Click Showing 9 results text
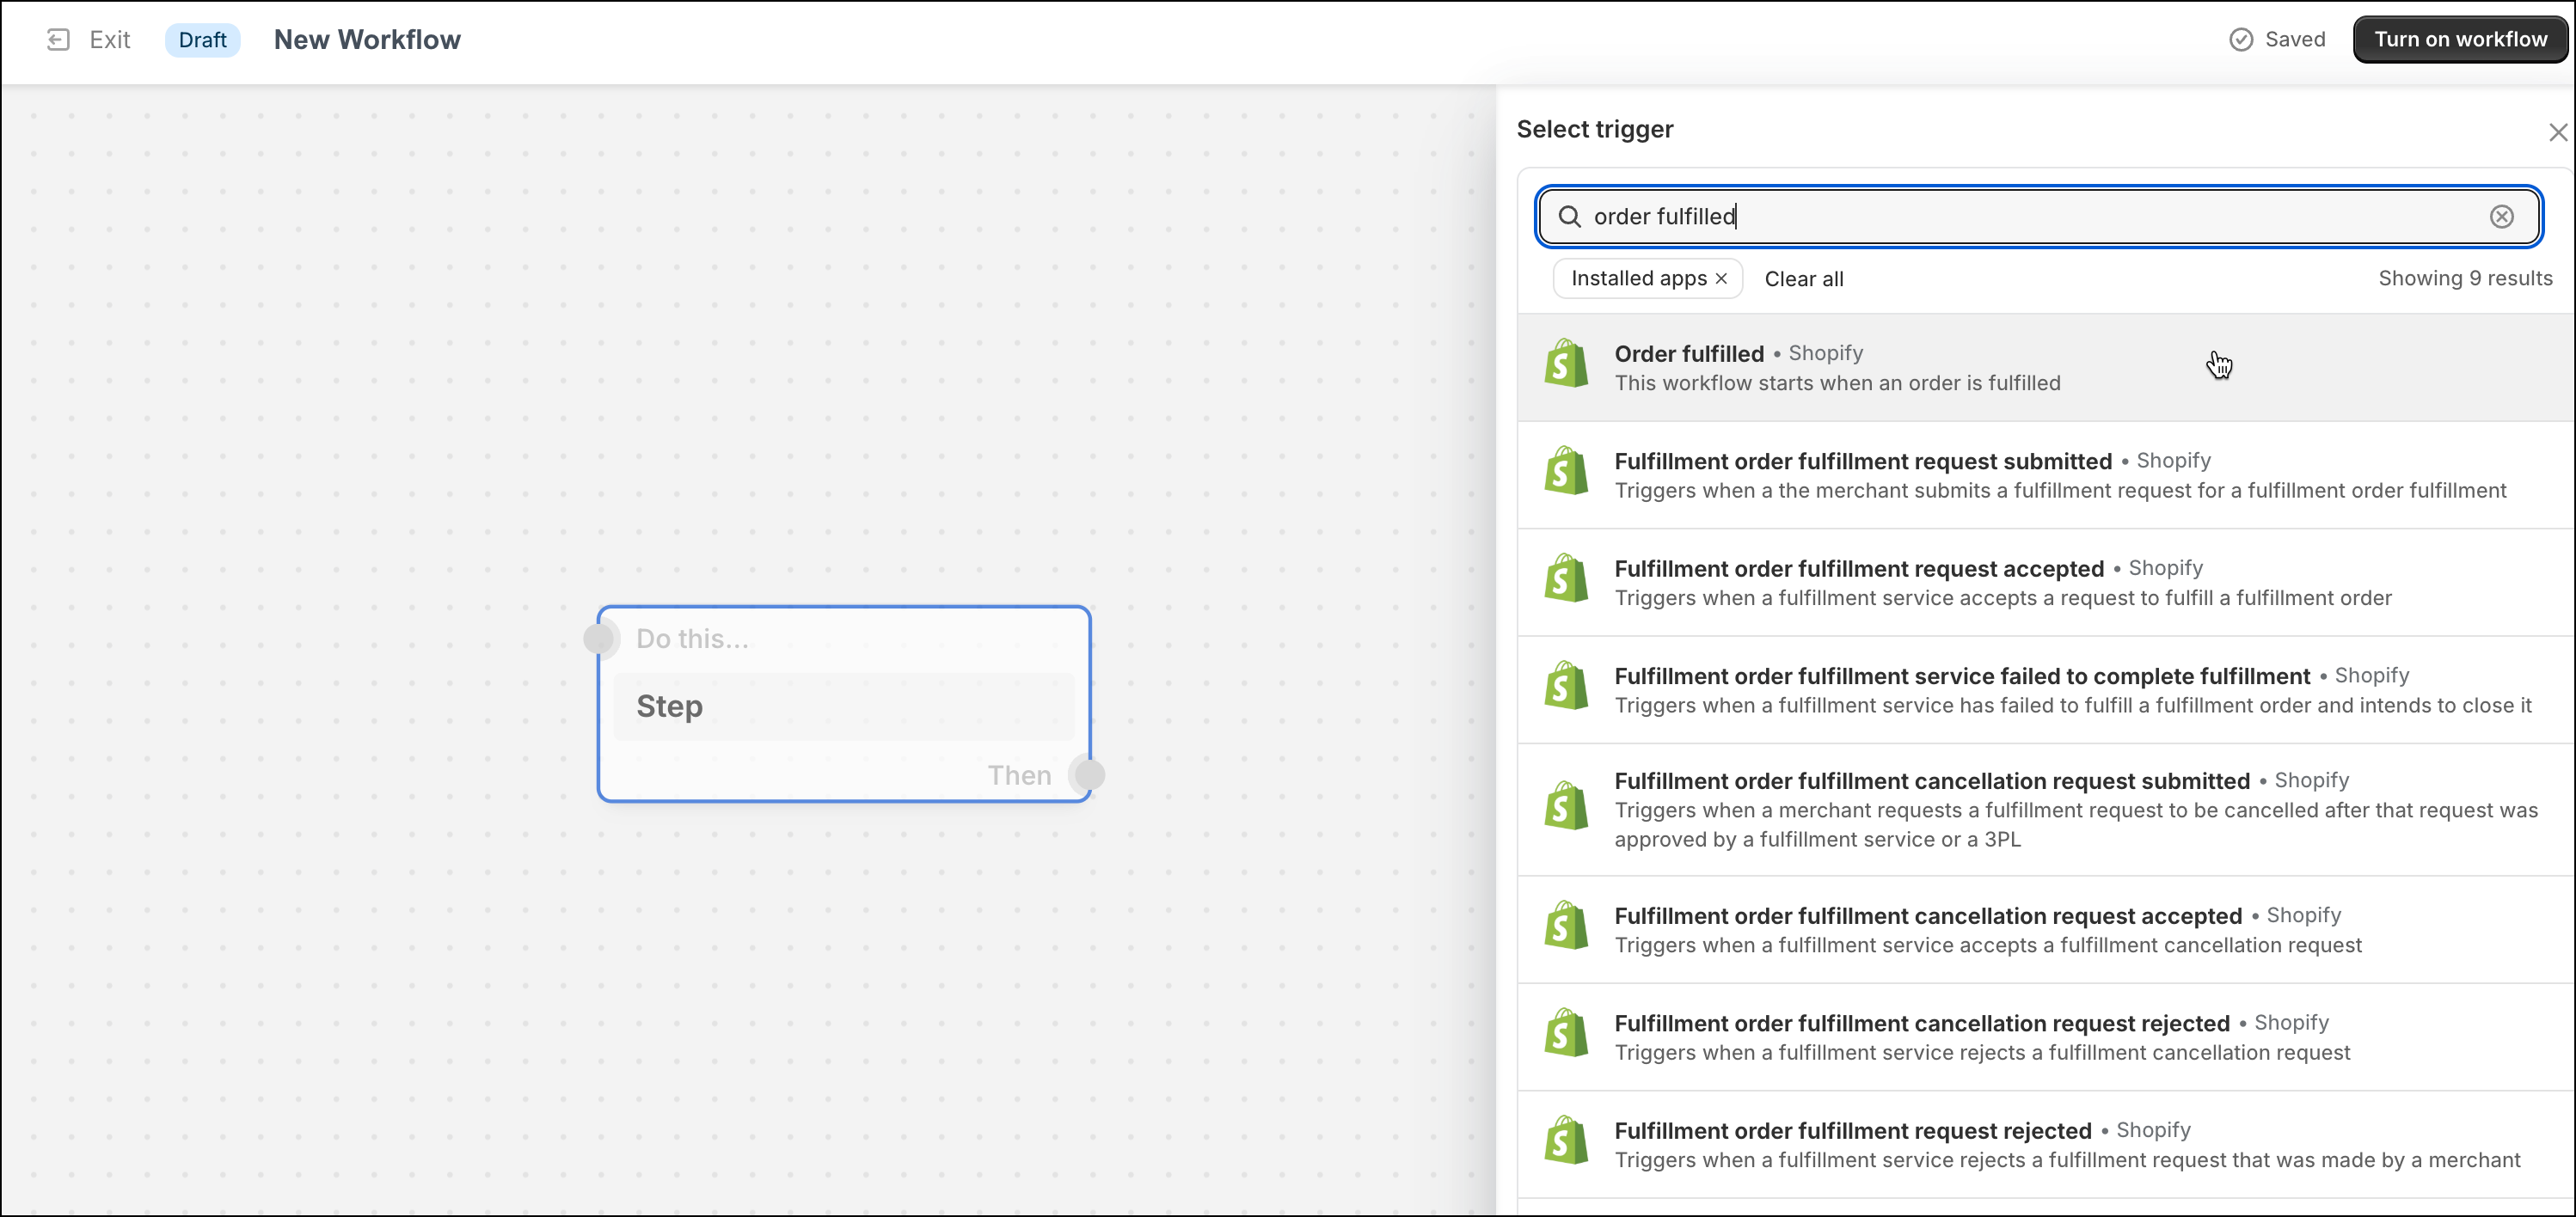 coord(2465,278)
